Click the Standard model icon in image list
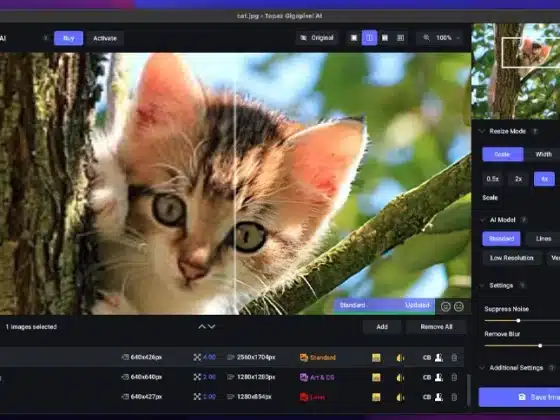The height and width of the screenshot is (420, 560). pyautogui.click(x=304, y=358)
